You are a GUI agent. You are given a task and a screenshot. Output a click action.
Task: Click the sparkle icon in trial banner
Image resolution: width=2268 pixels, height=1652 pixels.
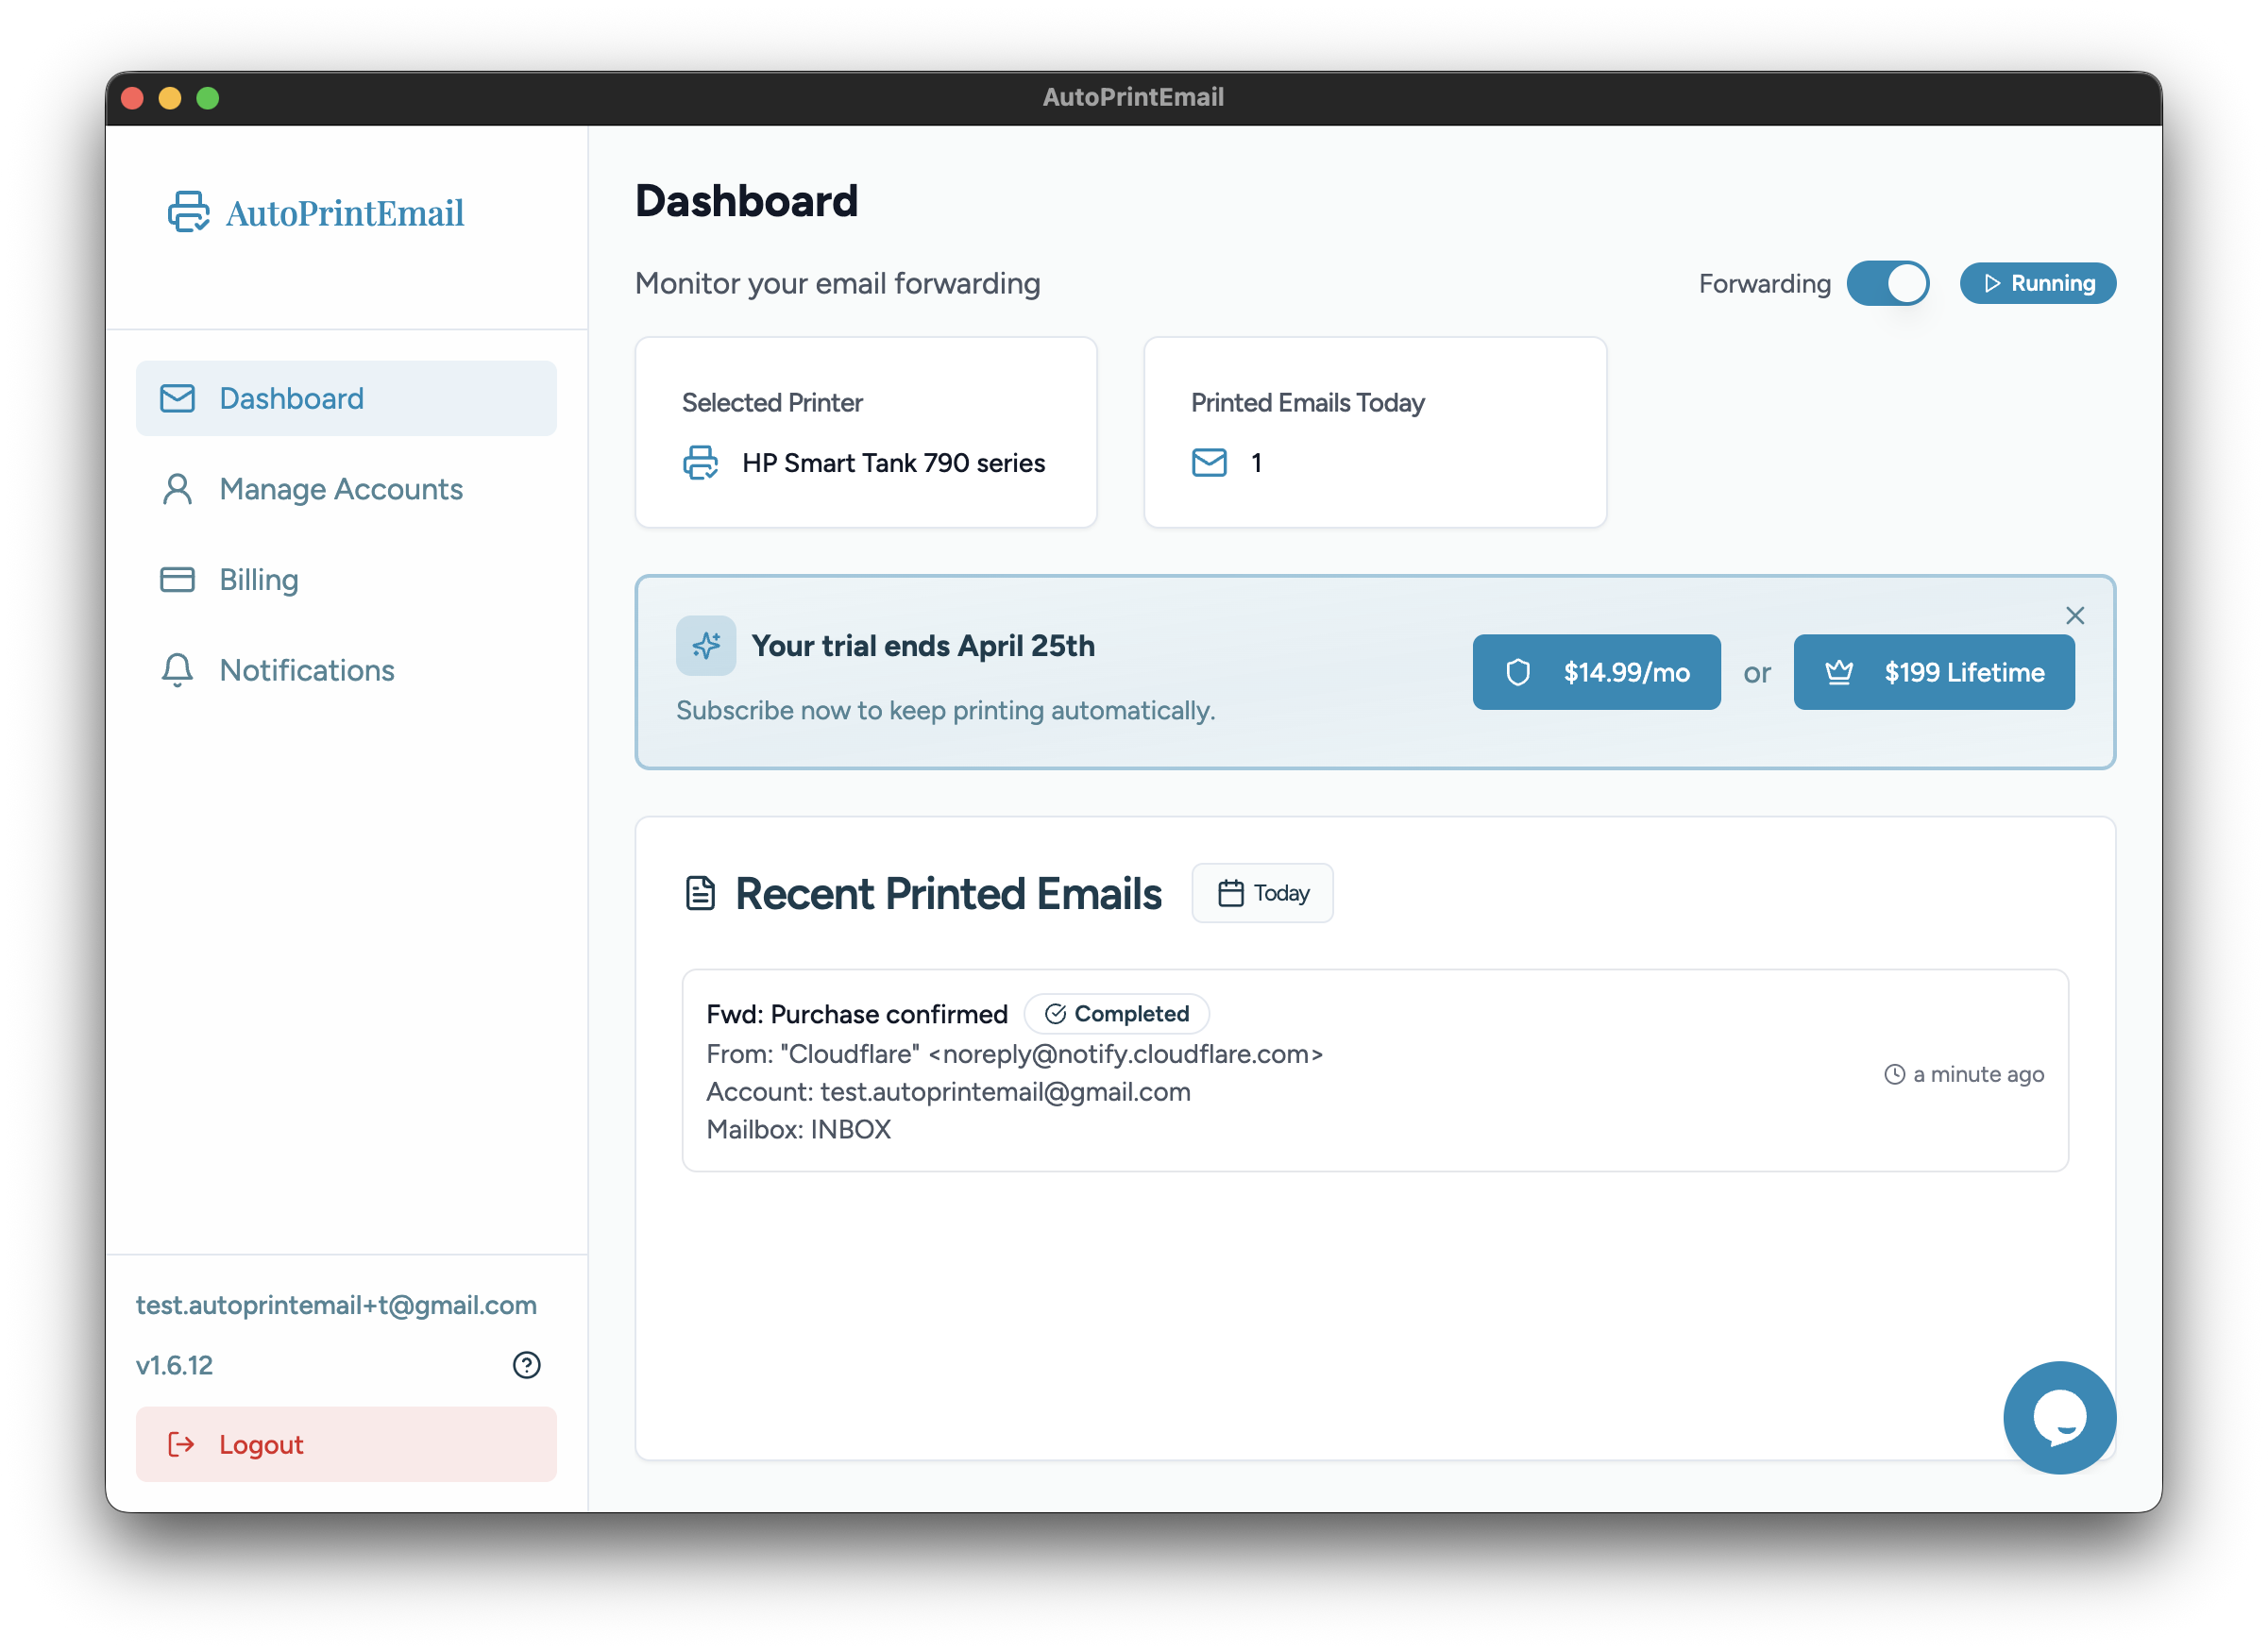706,646
